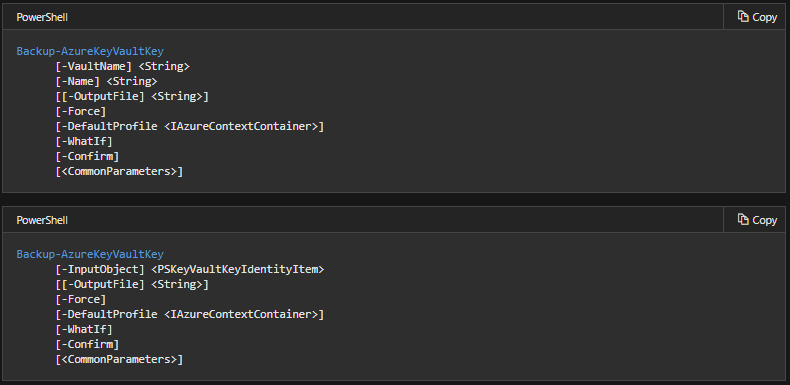This screenshot has width=790, height=385.
Task: Click the PSKeyVaultKeyIdentityItem type text
Action: point(237,270)
